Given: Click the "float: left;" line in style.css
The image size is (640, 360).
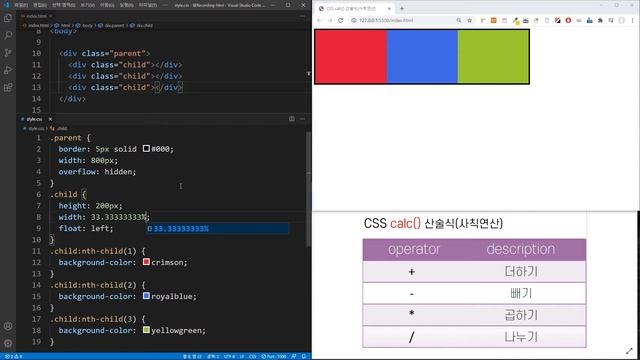Looking at the screenshot, I should click(x=86, y=229).
